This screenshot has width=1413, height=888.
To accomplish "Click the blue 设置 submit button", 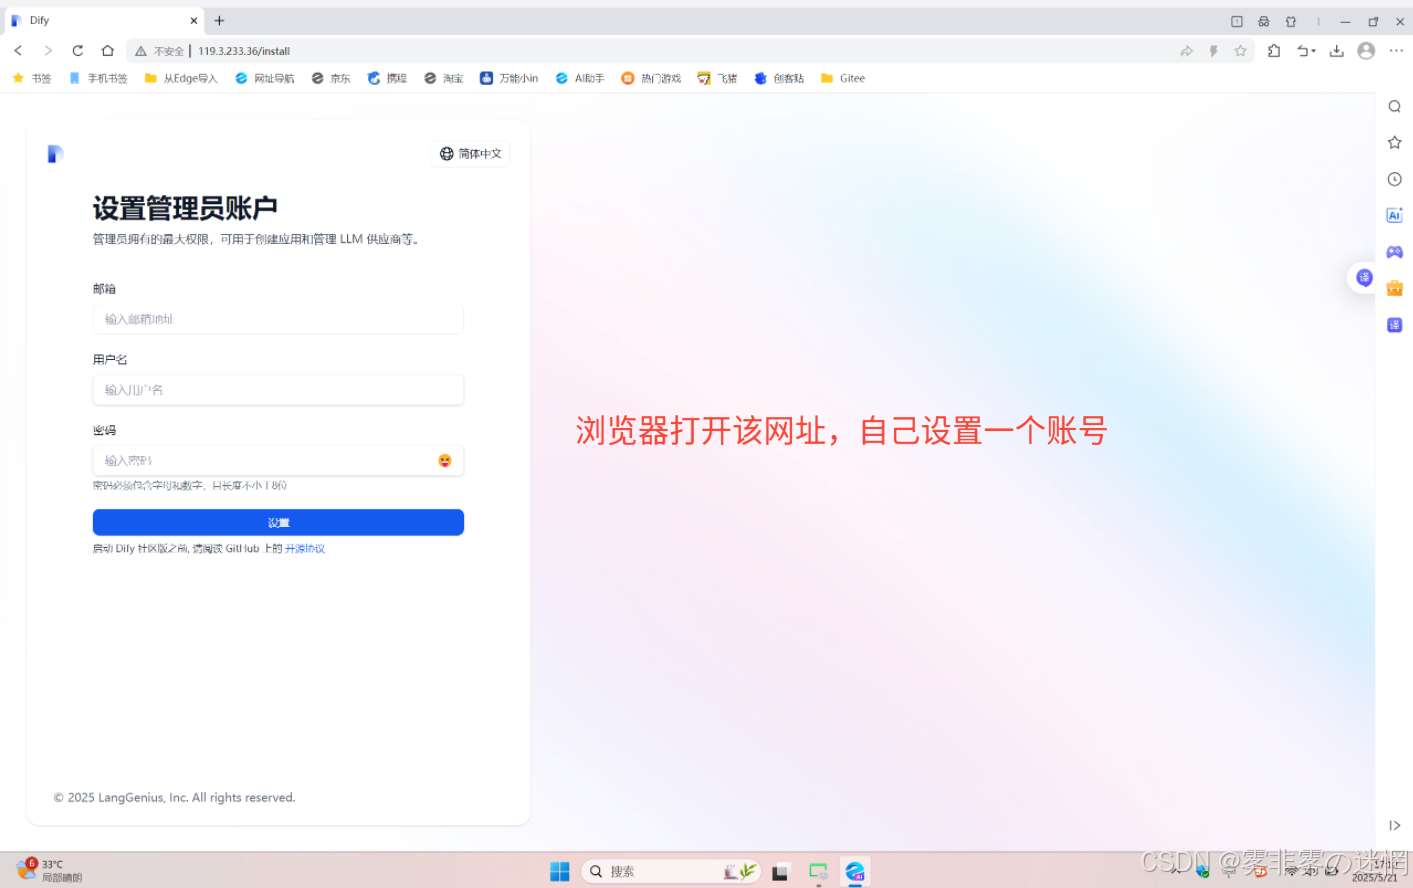I will click(x=278, y=522).
